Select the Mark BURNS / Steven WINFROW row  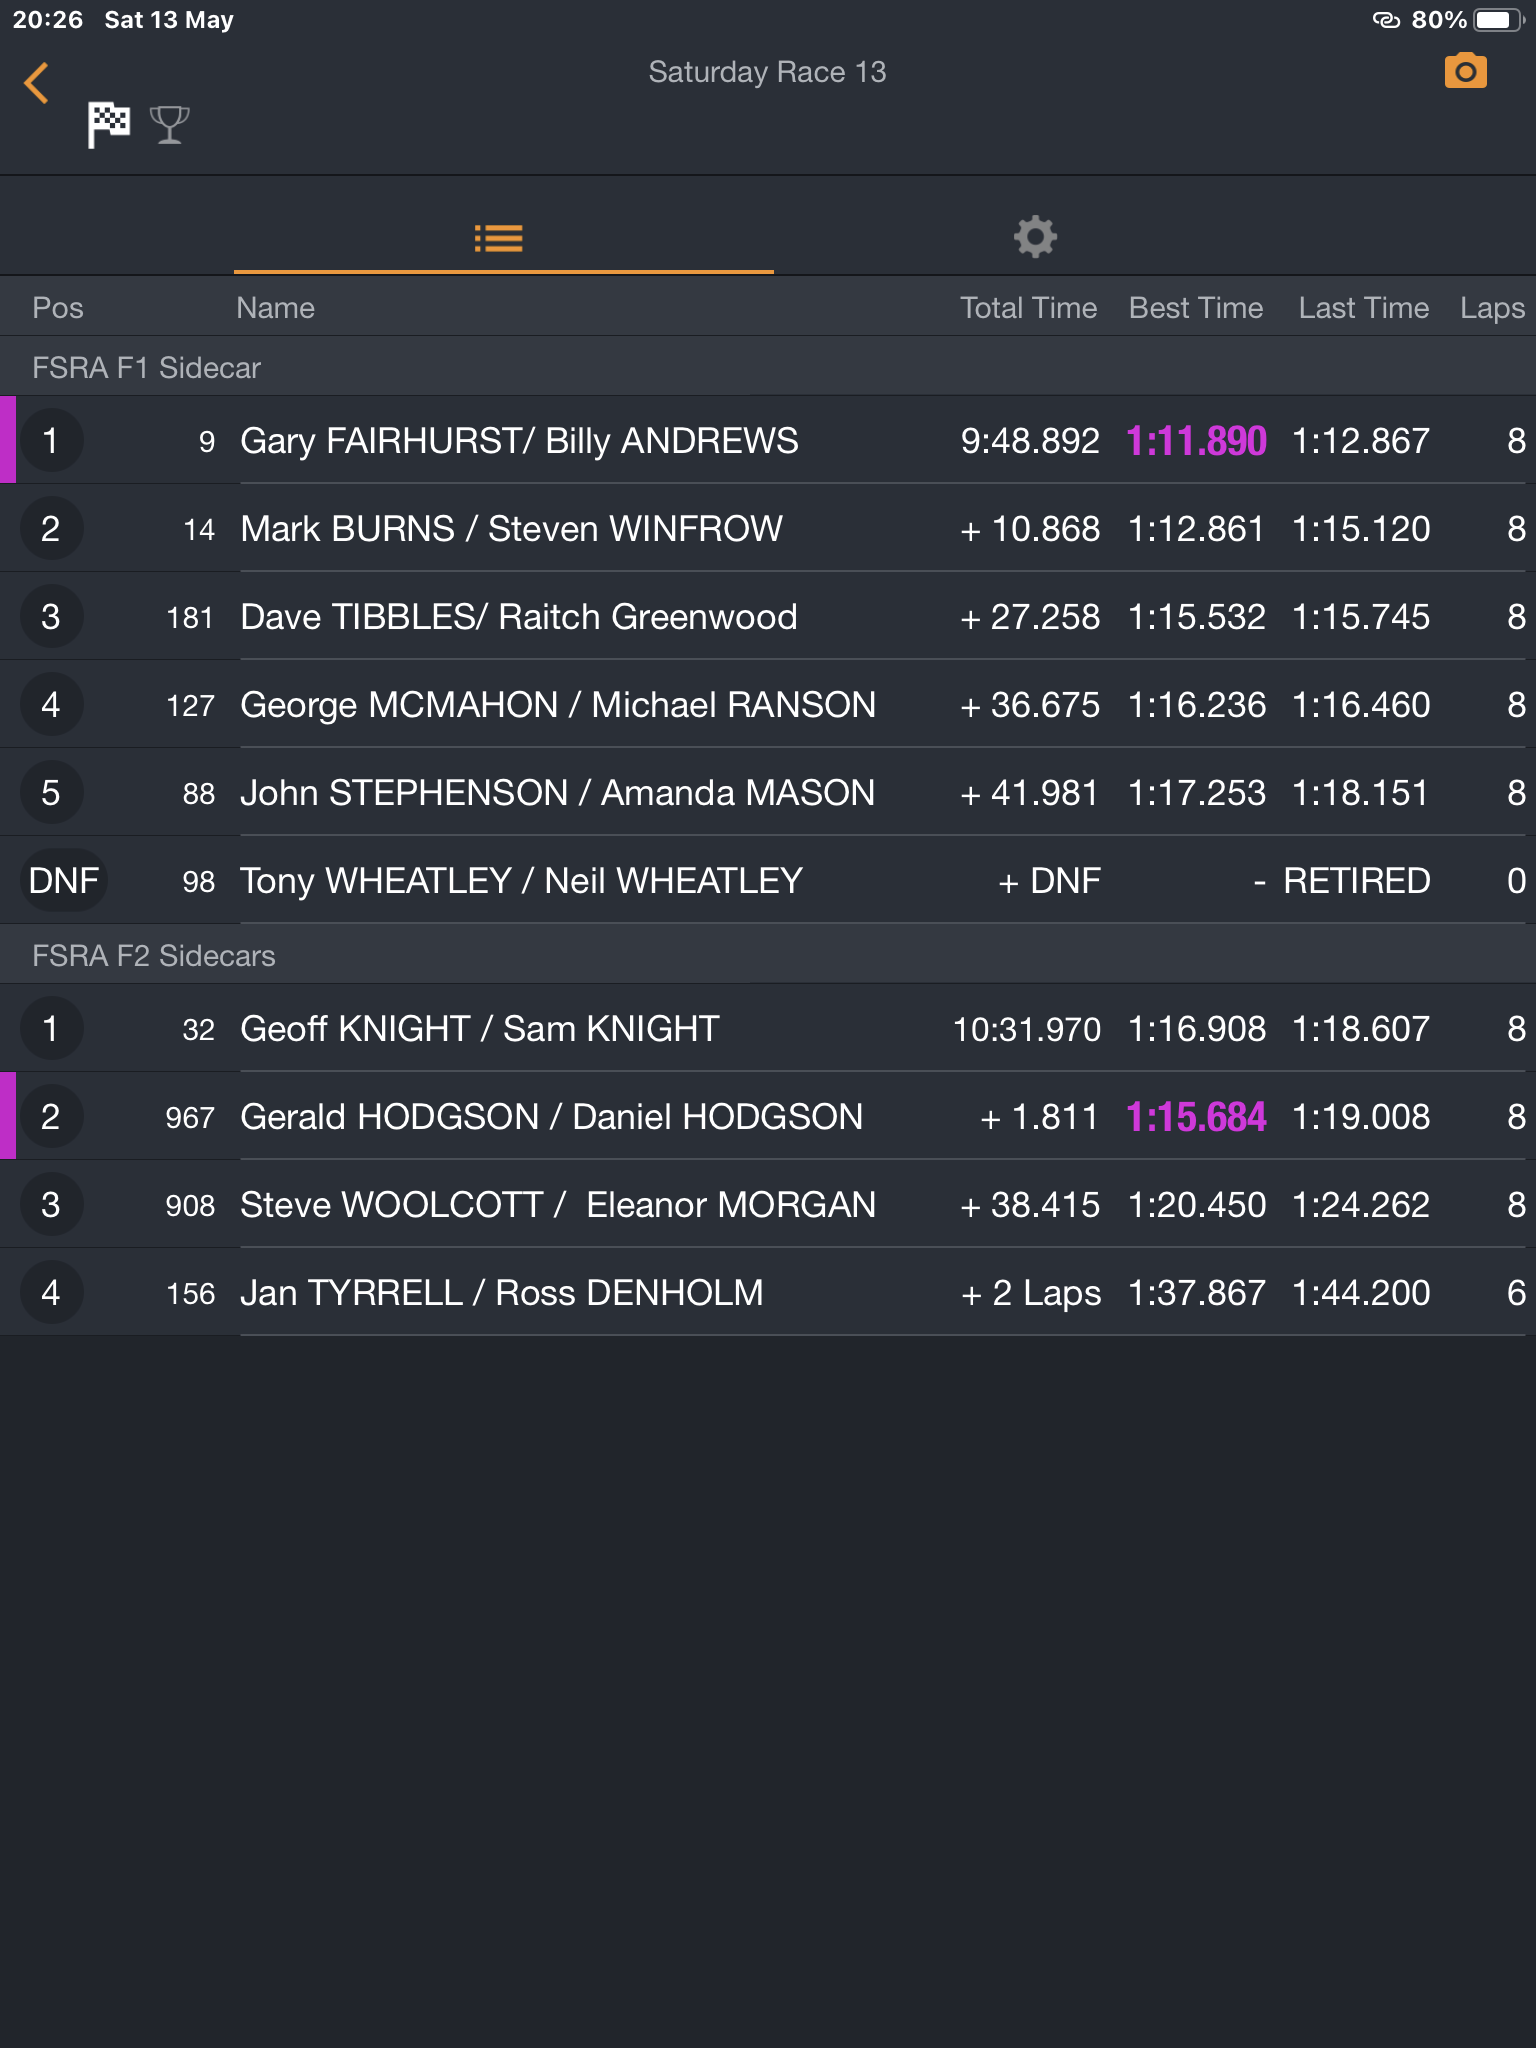tap(768, 528)
